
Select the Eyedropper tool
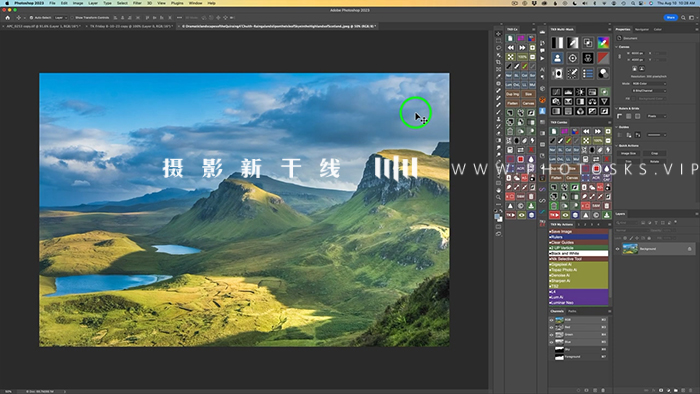498,76
